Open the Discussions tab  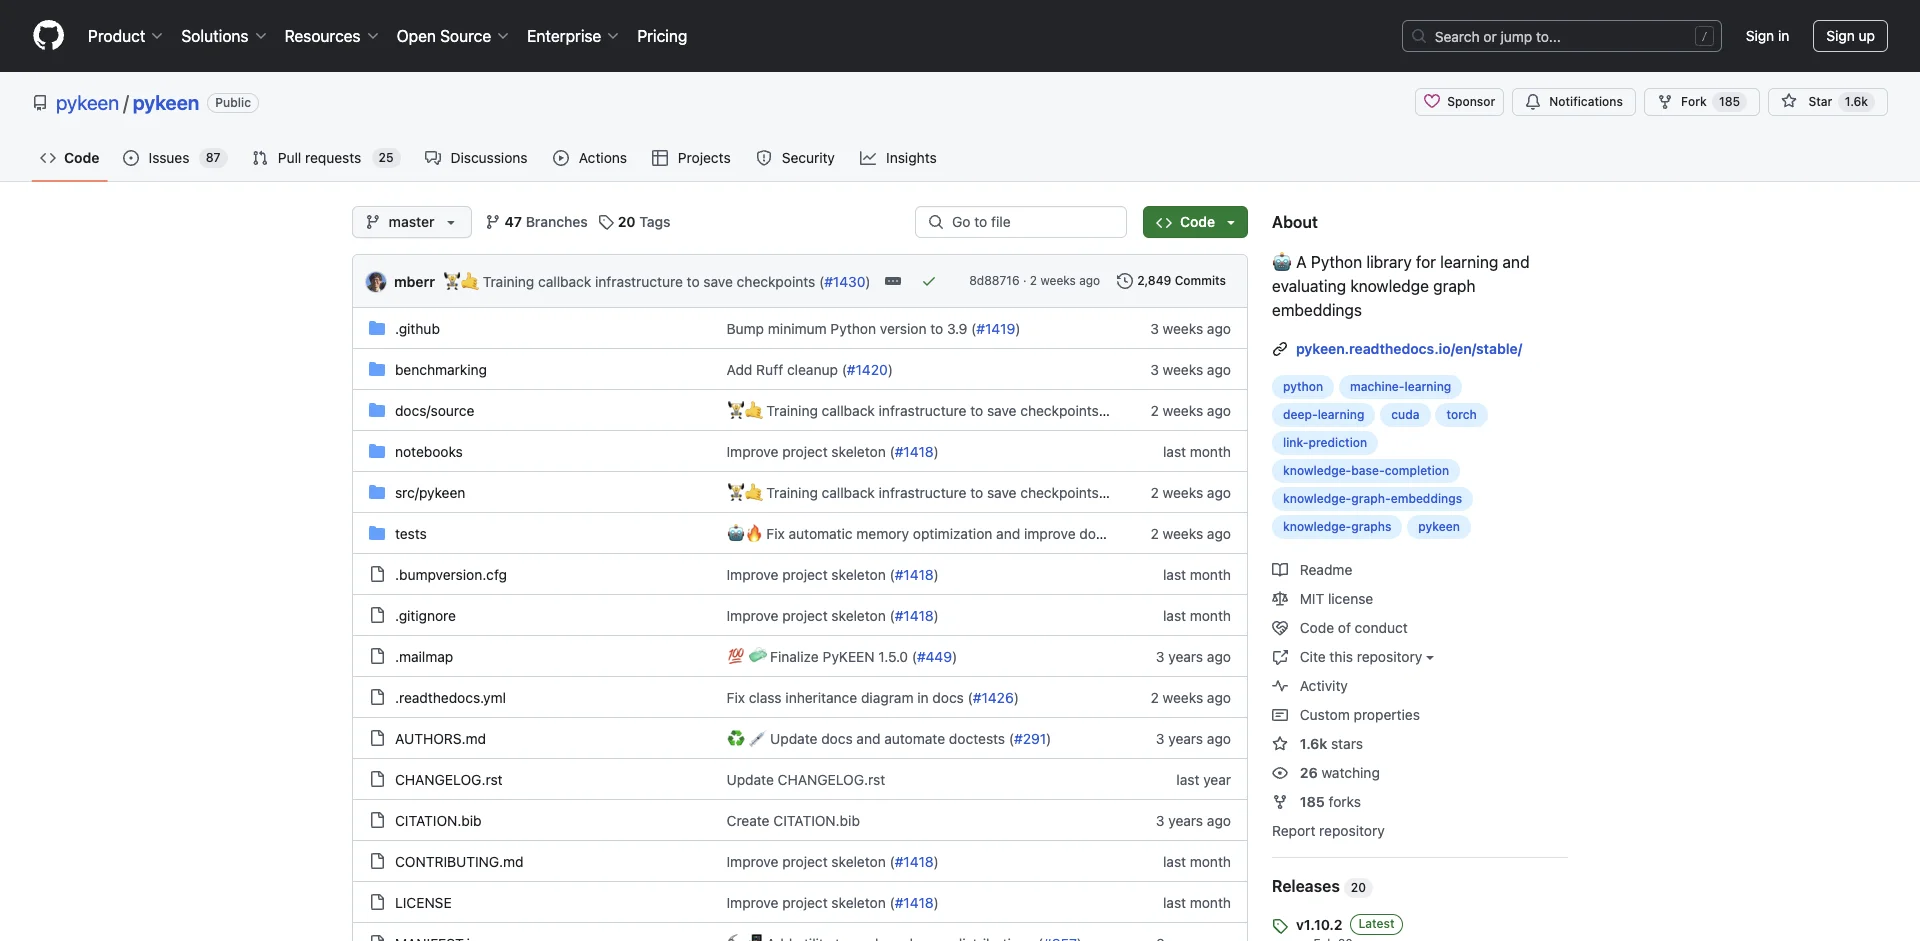tap(476, 158)
